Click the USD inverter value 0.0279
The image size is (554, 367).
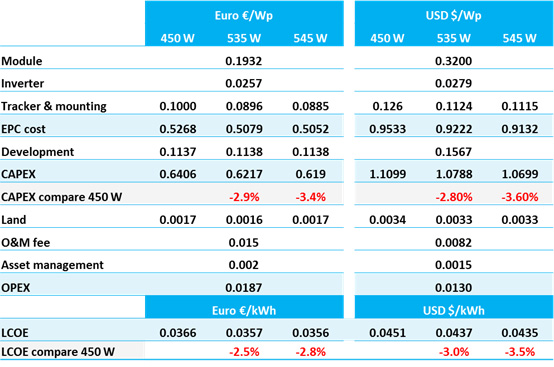[x=454, y=83]
